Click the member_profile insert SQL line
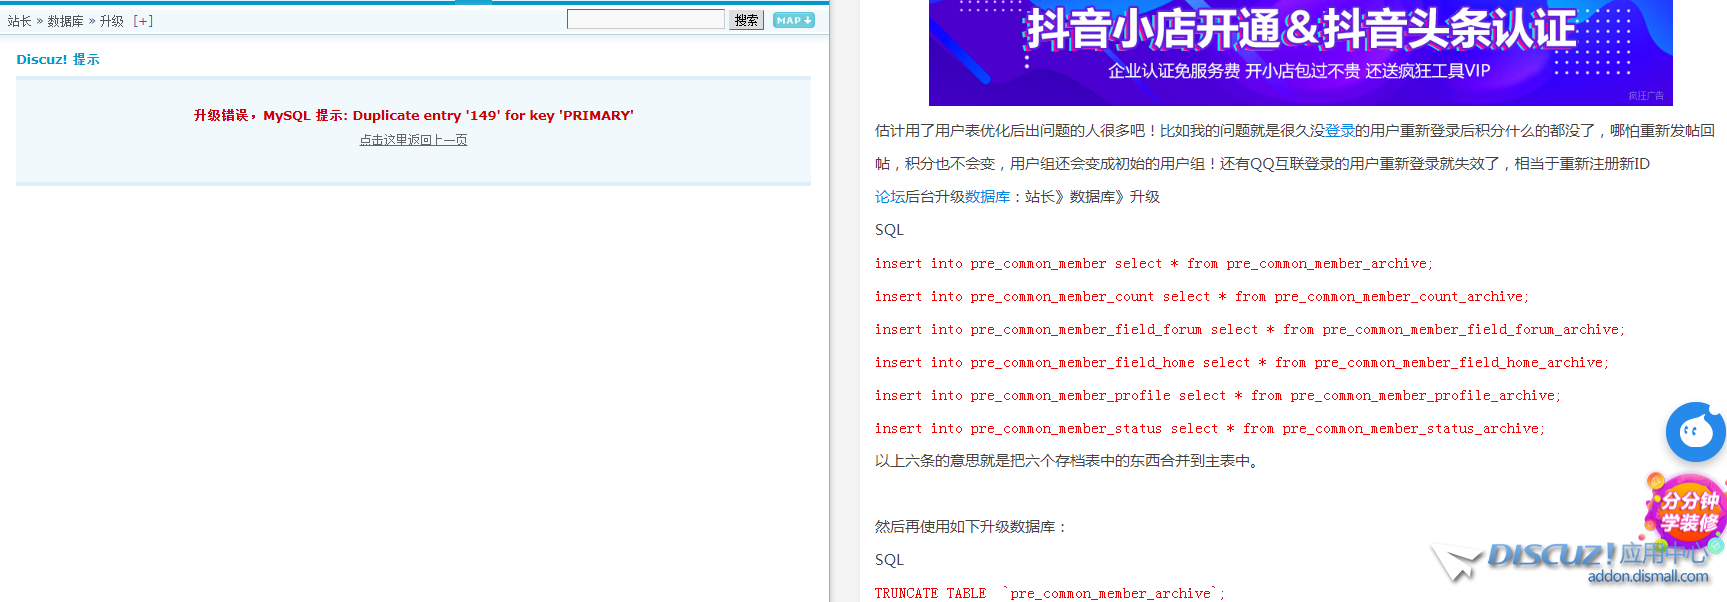This screenshot has width=1727, height=602. coord(1218,396)
